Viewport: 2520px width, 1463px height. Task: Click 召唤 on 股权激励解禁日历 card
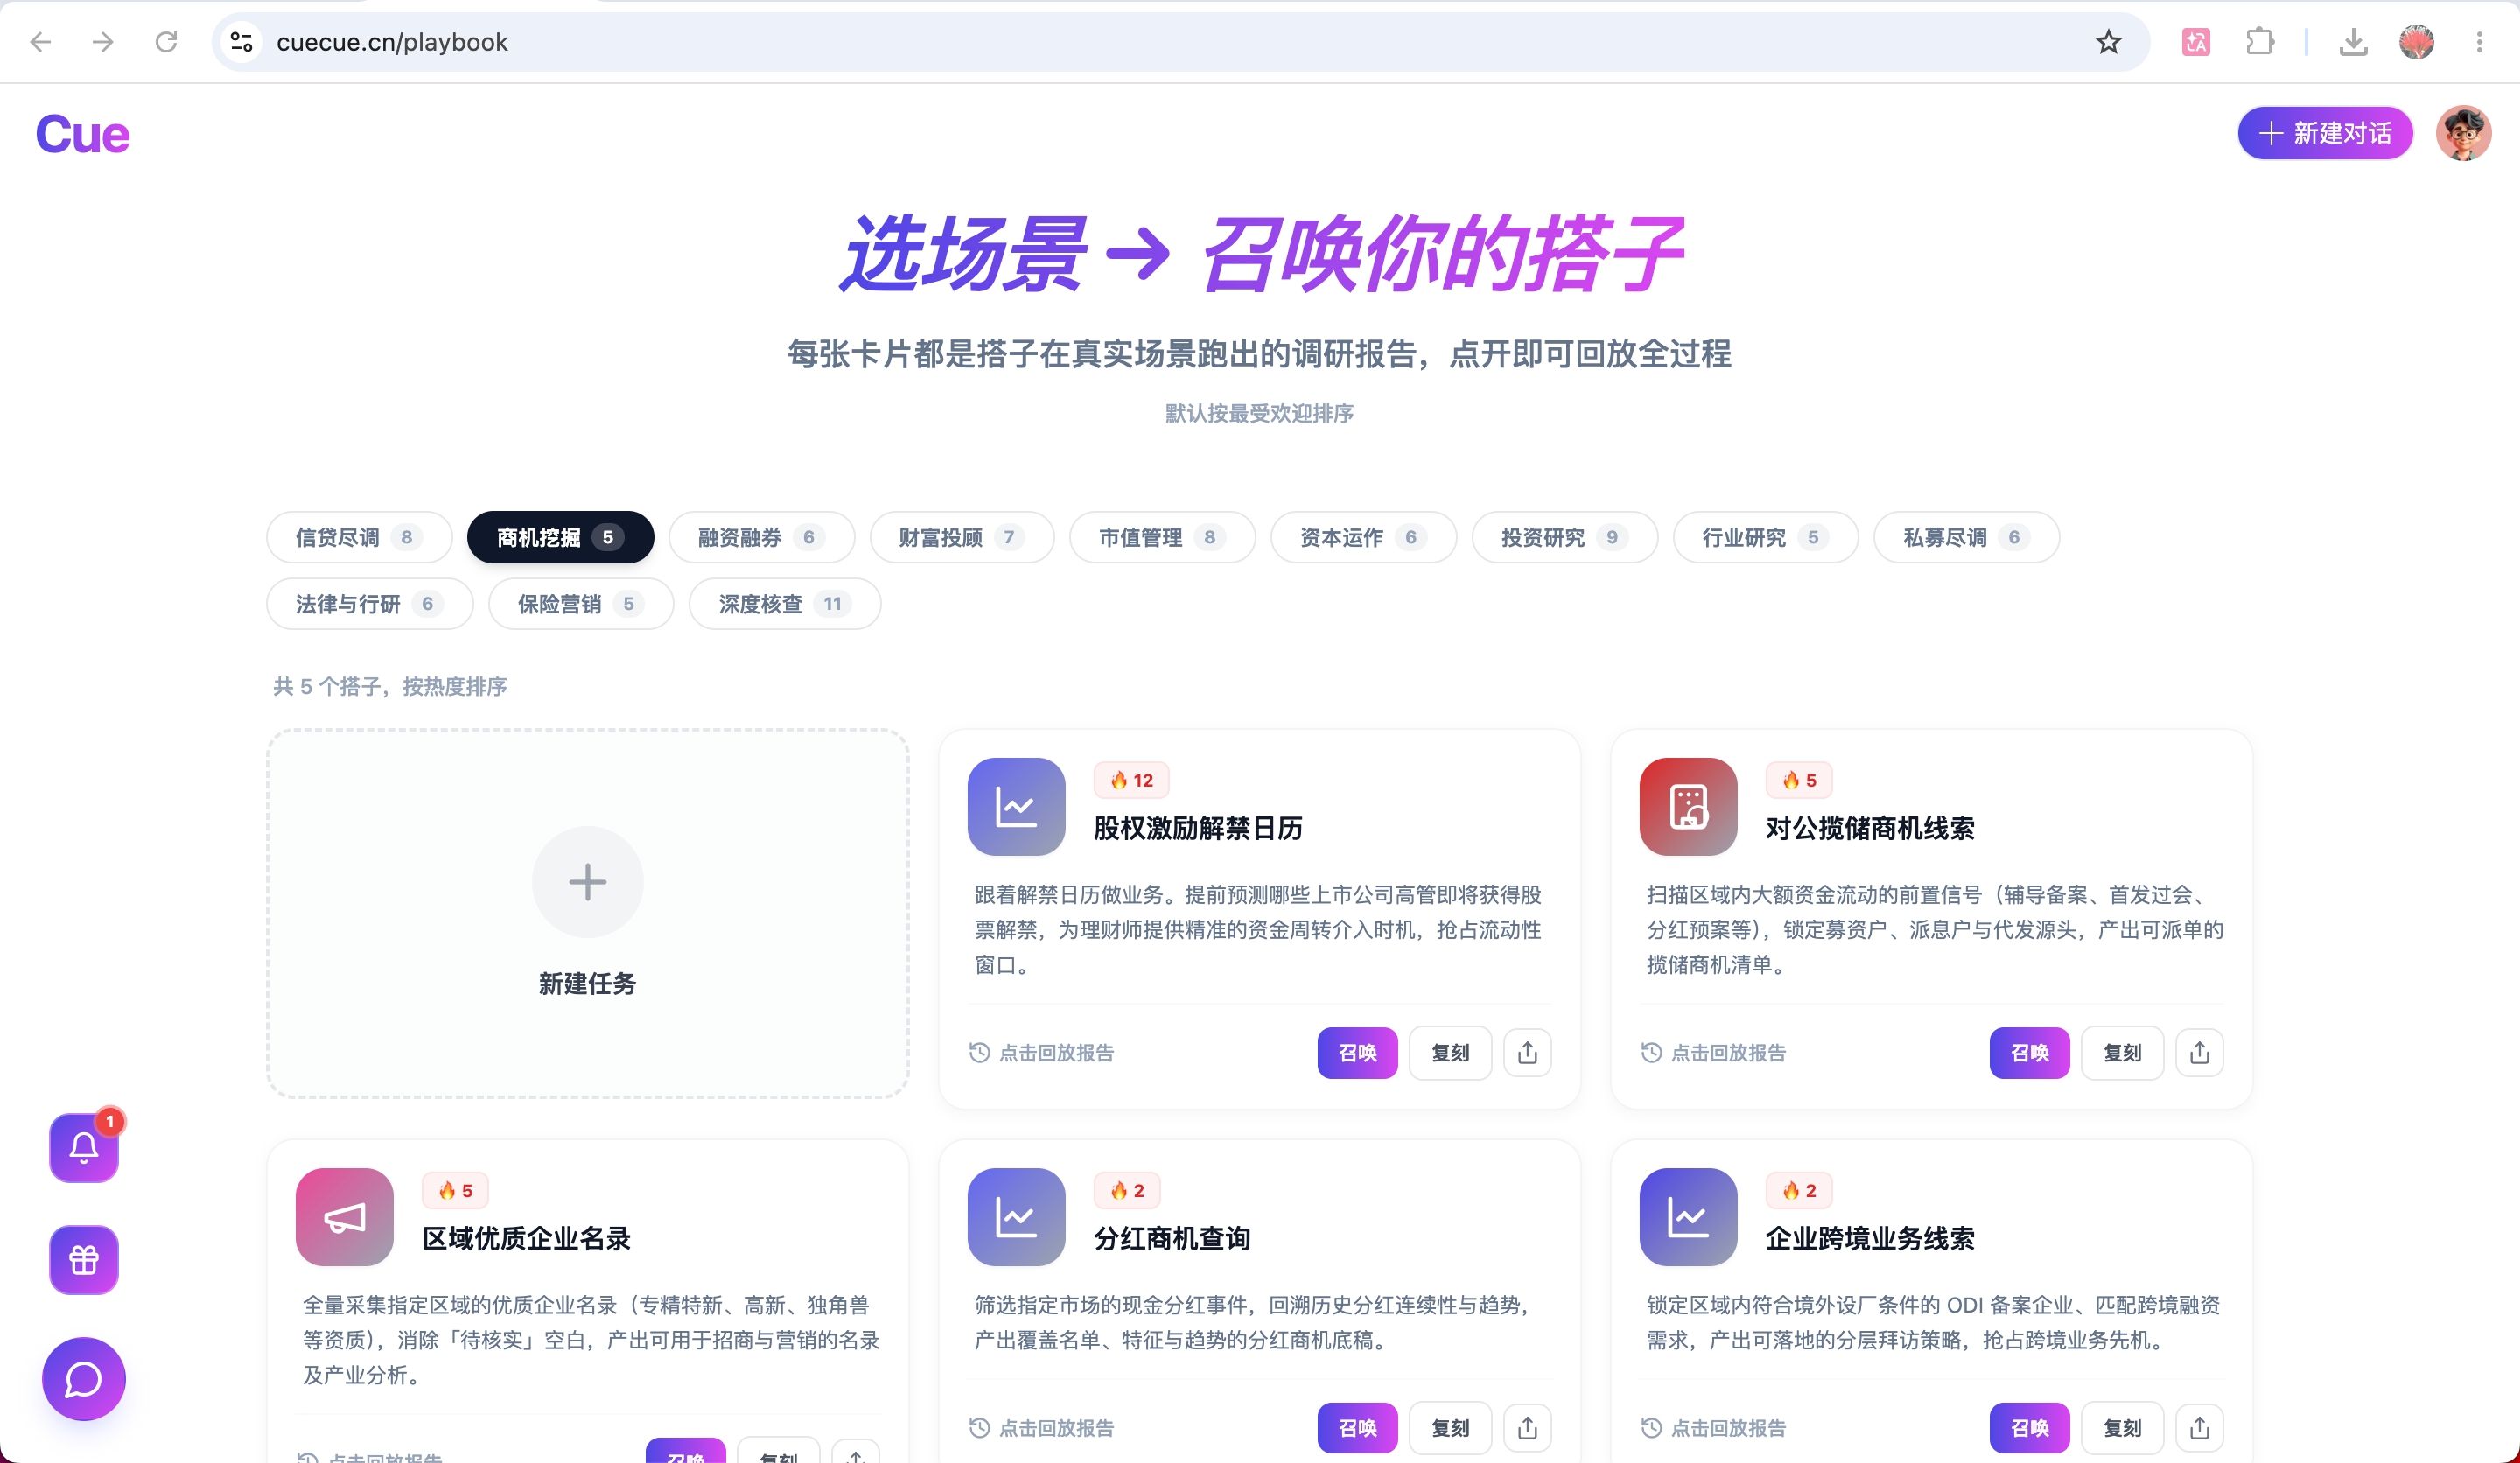[x=1357, y=1052]
